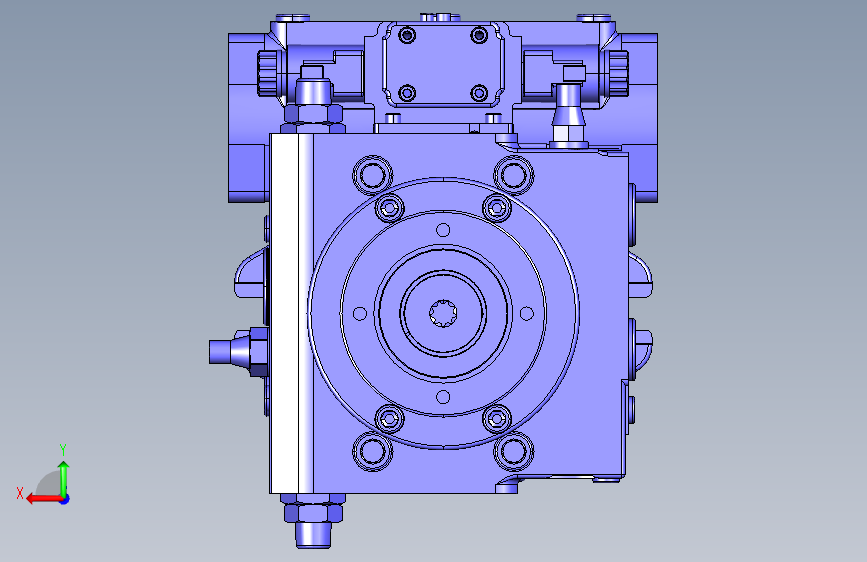
Task: Select the small hole left of the shaft
Action: coord(359,314)
